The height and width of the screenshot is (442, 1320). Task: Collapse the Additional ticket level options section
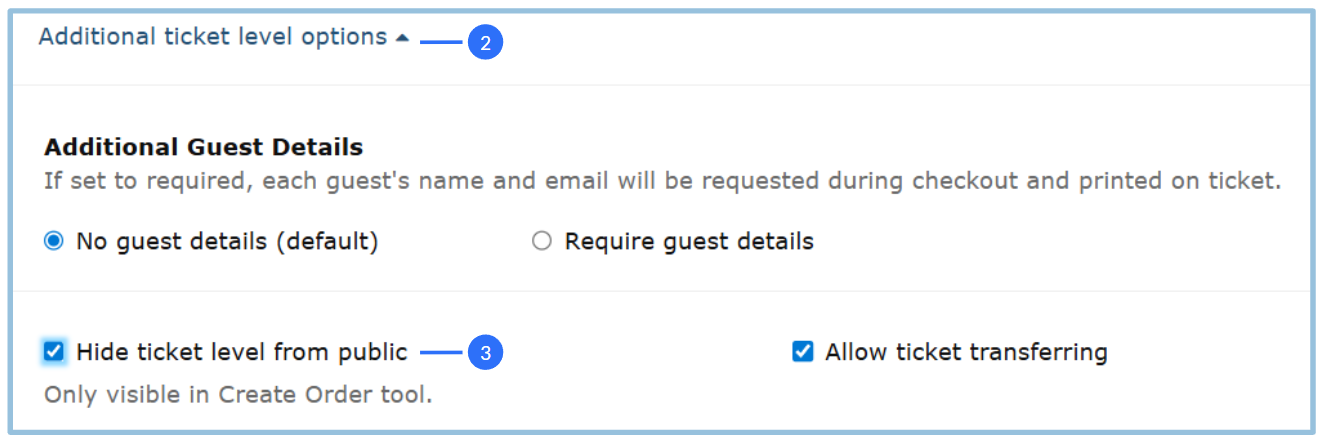point(212,37)
